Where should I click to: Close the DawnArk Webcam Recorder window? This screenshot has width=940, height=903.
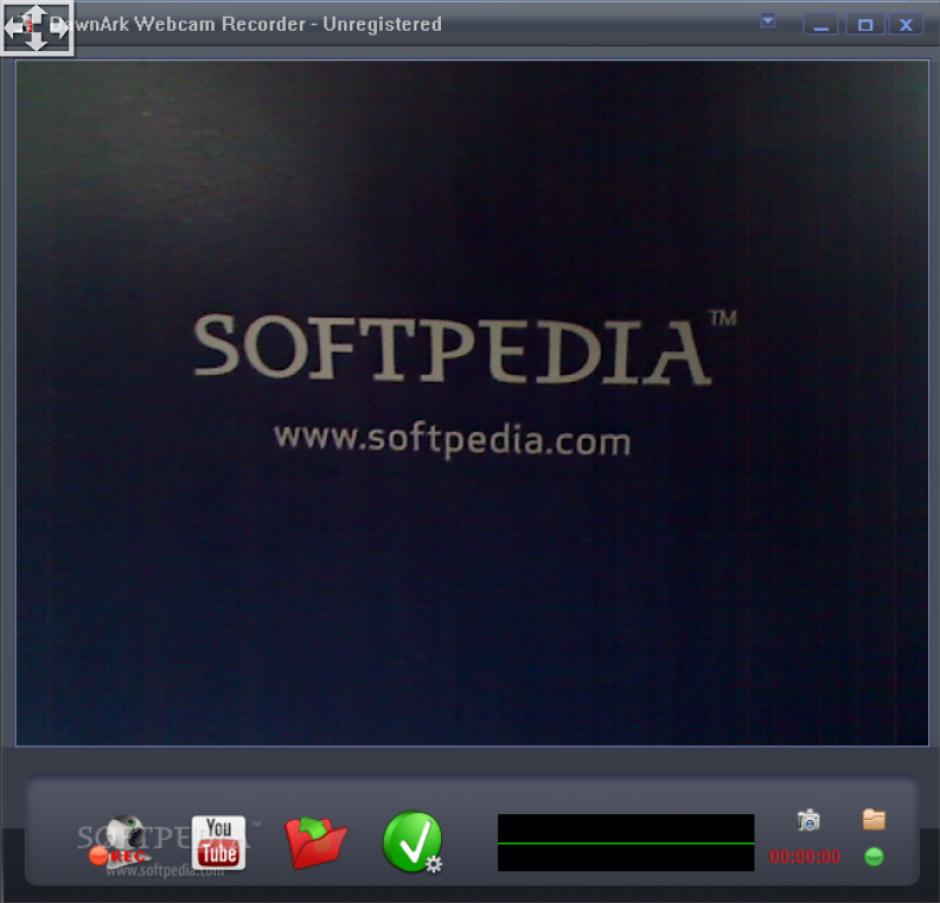click(905, 25)
